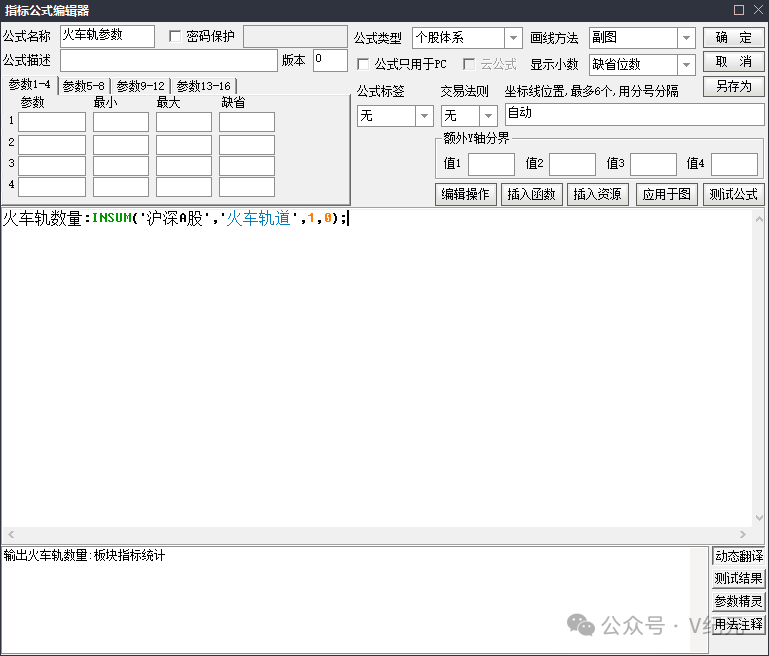Viewport: 769px width, 656px height.
Task: Expand 交易法则 dropdown showing 无
Action: coord(488,116)
